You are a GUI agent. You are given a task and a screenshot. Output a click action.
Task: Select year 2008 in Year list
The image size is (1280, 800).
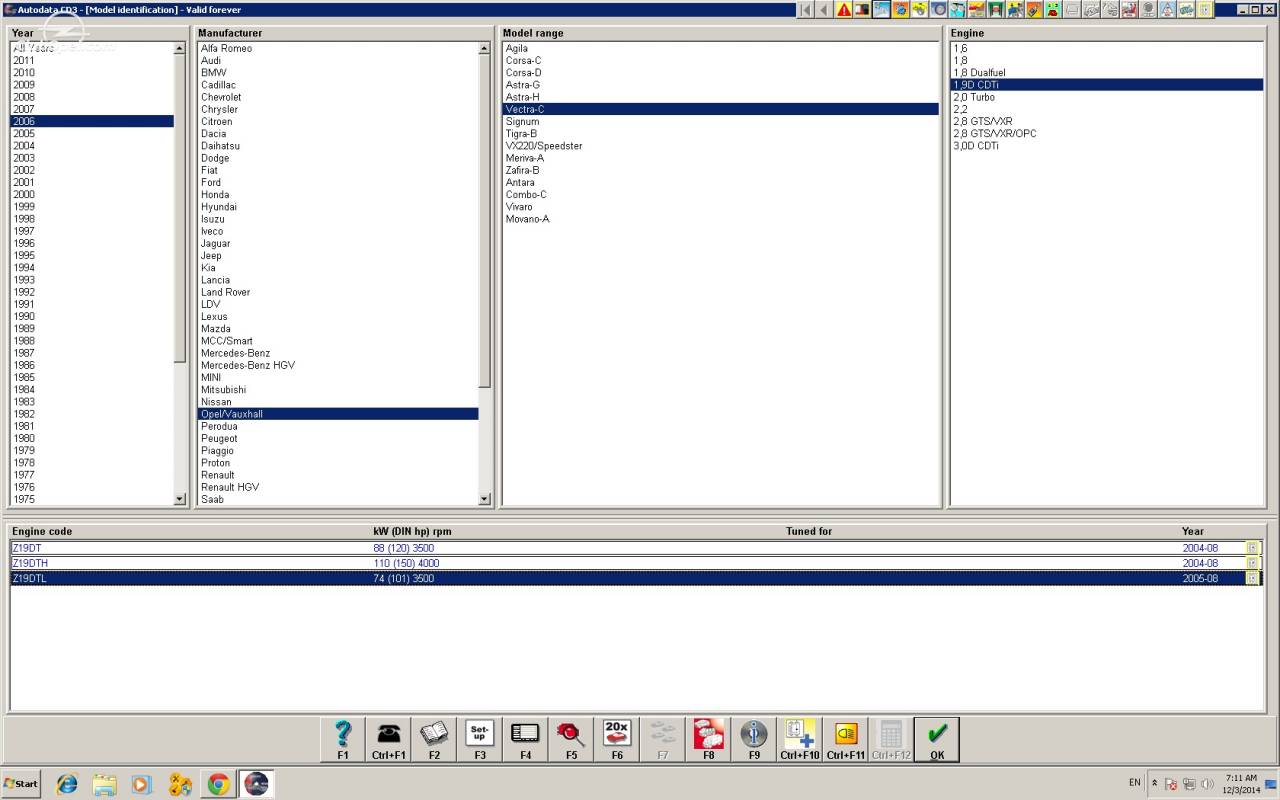tap(92, 97)
